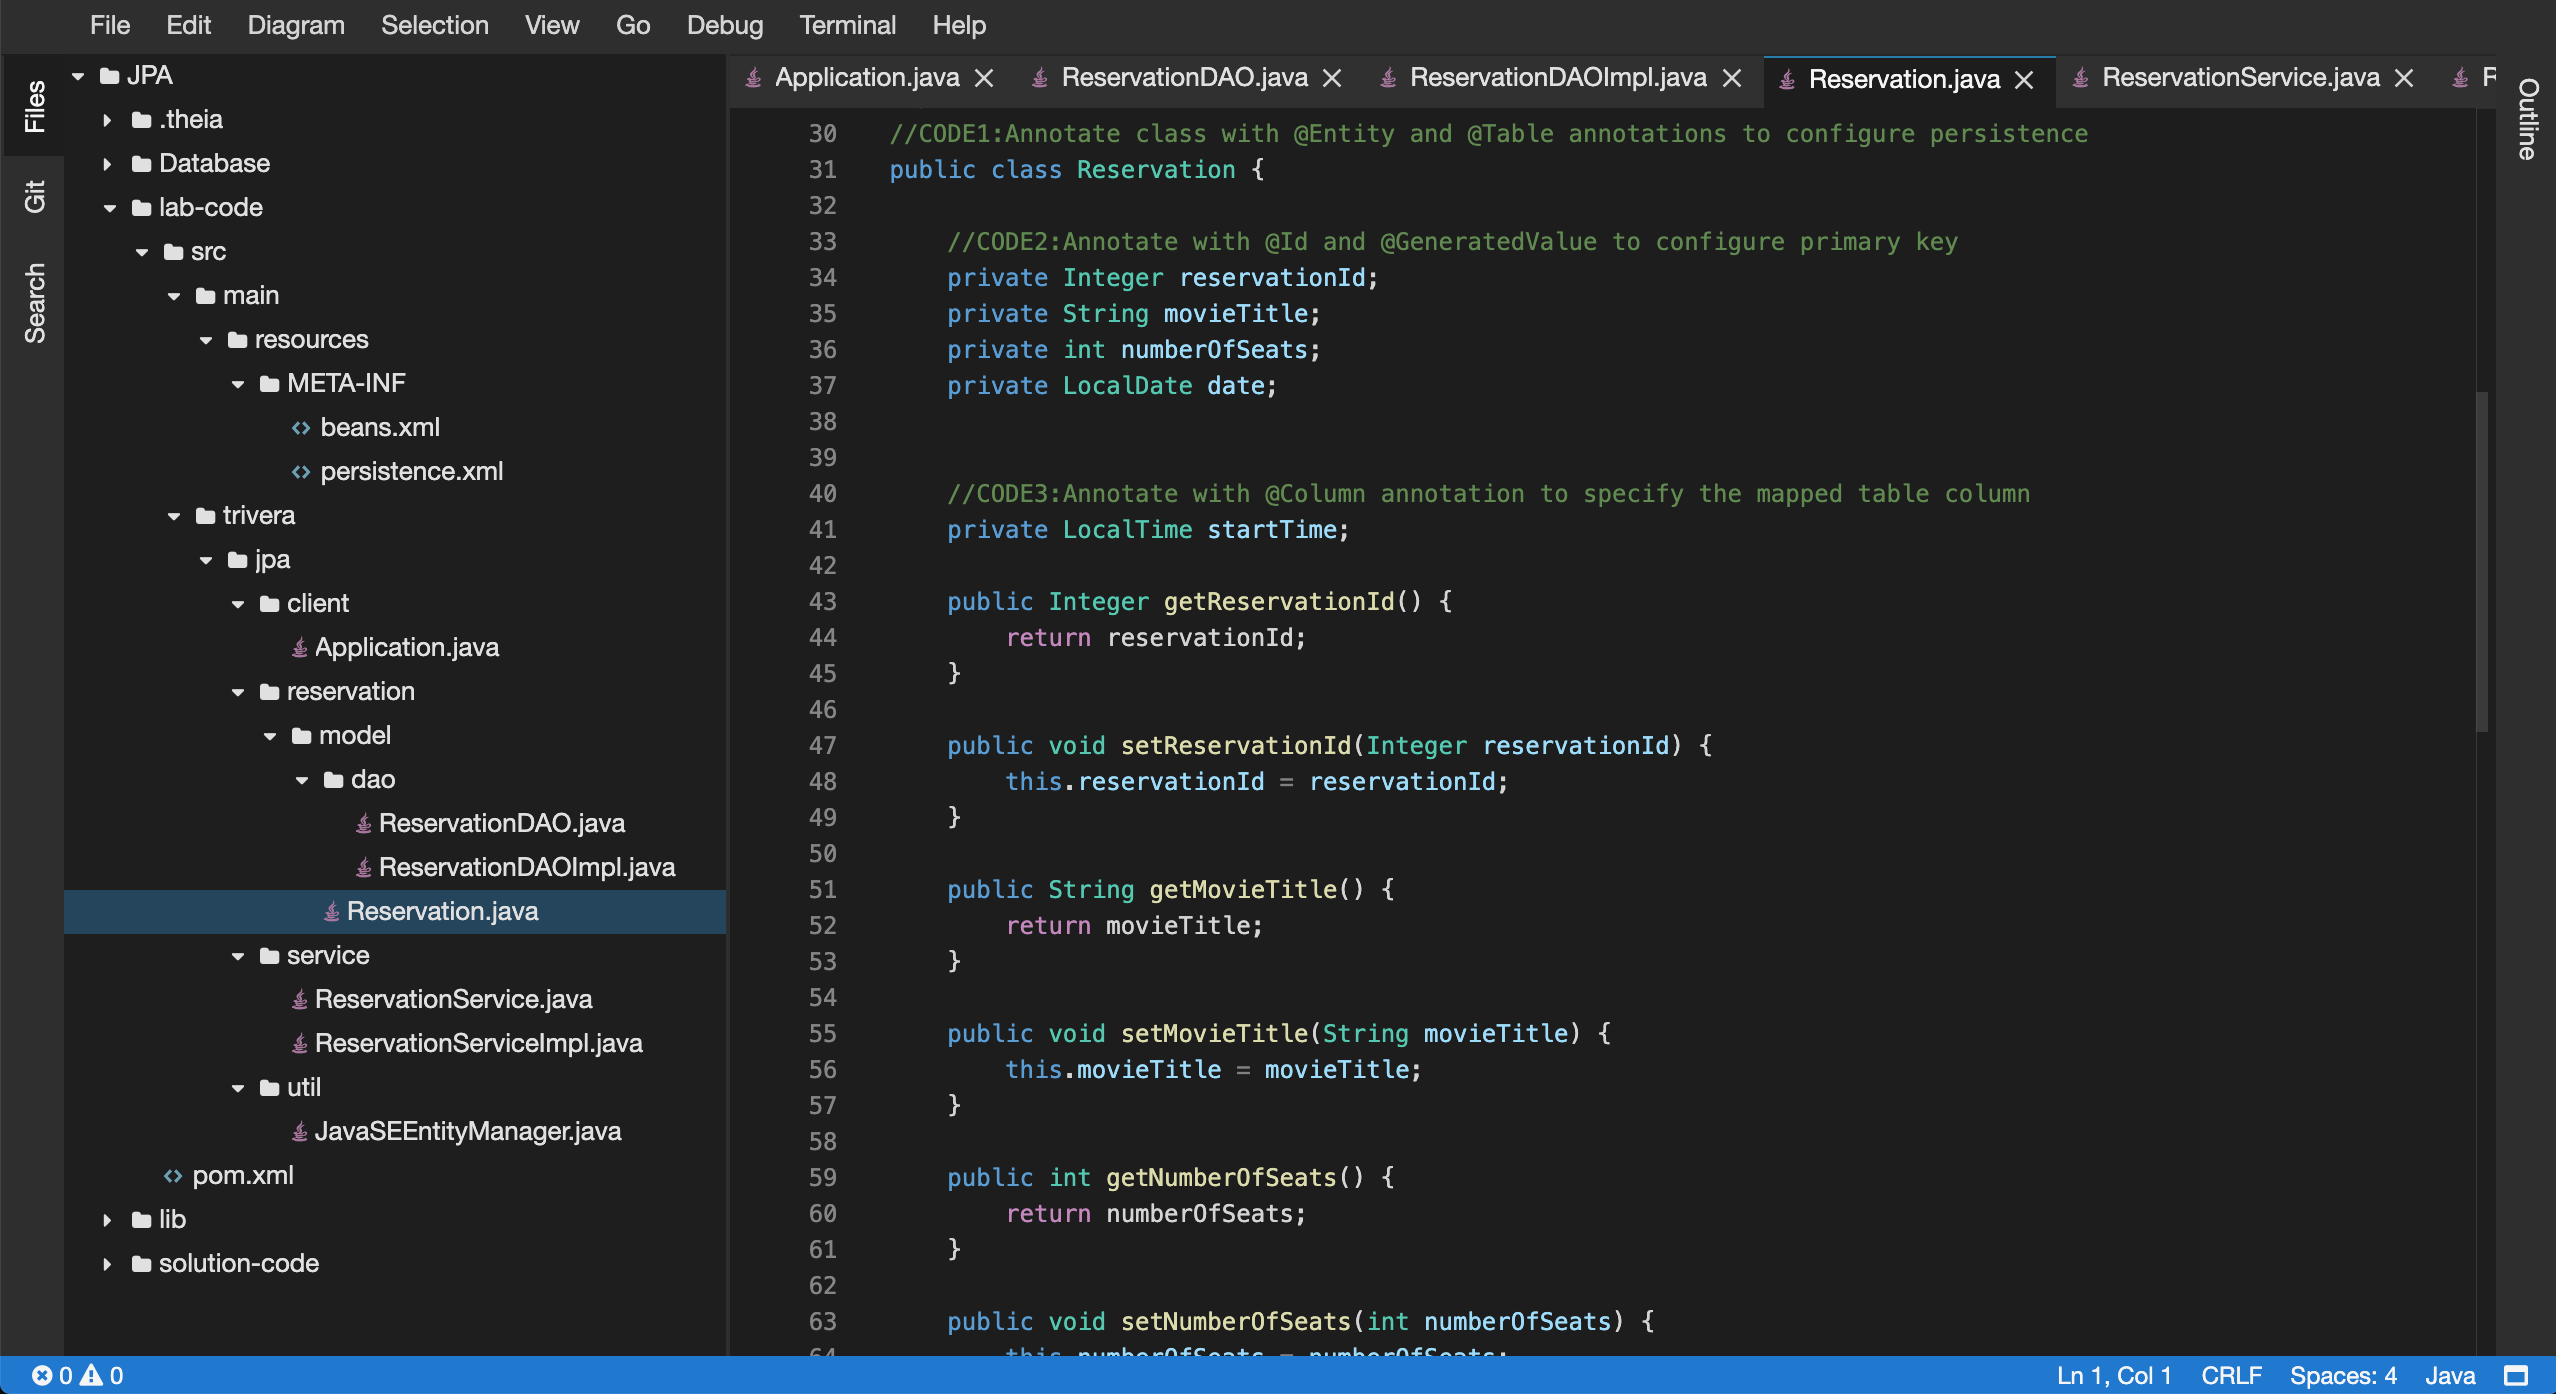Close the ReservationDAO.java editor tab
Image resolution: width=2556 pixels, height=1394 pixels.
click(1332, 78)
